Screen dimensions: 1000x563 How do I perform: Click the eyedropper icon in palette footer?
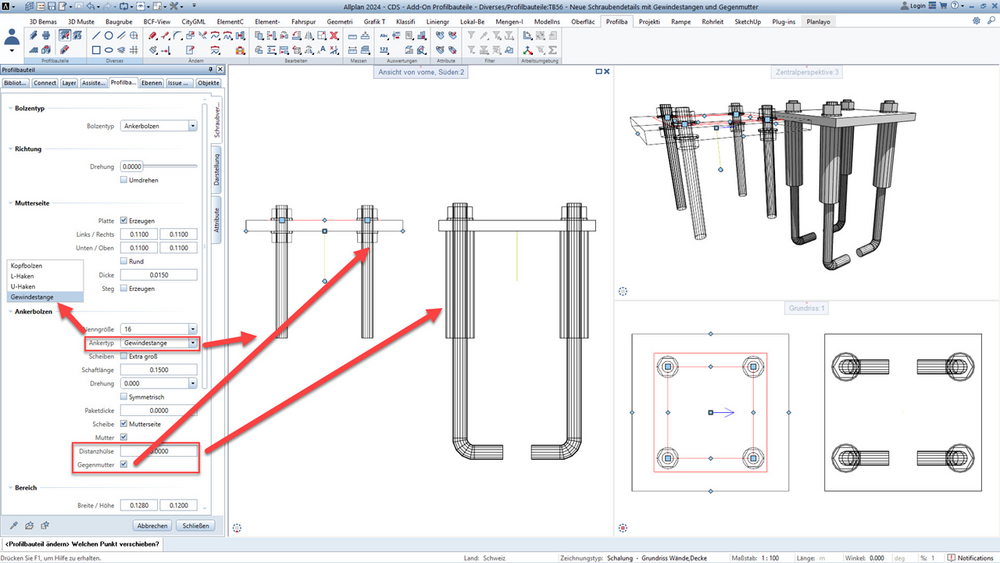[13, 526]
